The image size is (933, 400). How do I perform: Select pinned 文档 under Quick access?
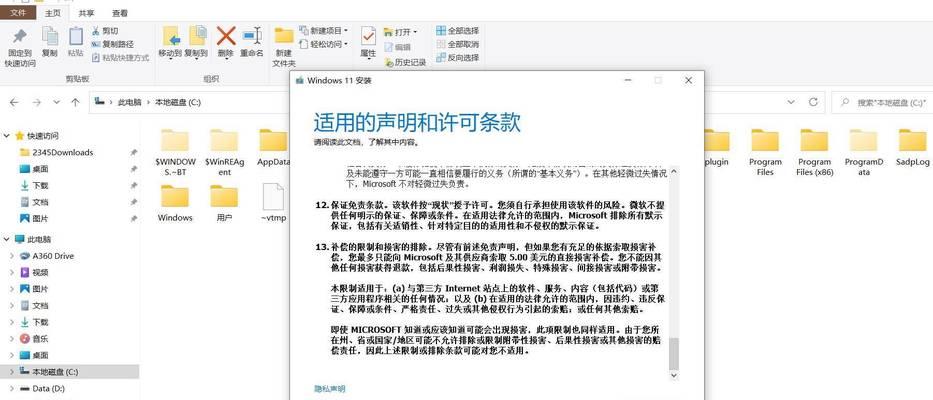[x=40, y=202]
